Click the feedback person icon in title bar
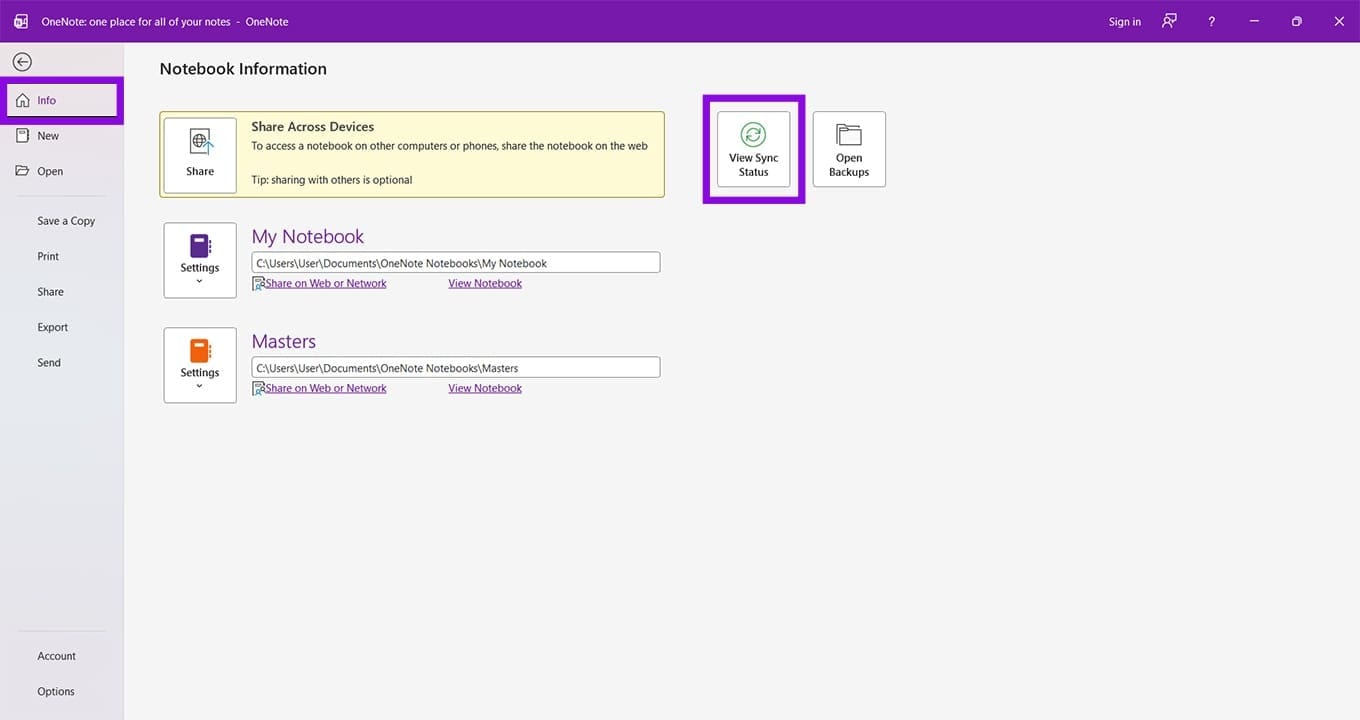Image resolution: width=1360 pixels, height=720 pixels. pos(1169,21)
